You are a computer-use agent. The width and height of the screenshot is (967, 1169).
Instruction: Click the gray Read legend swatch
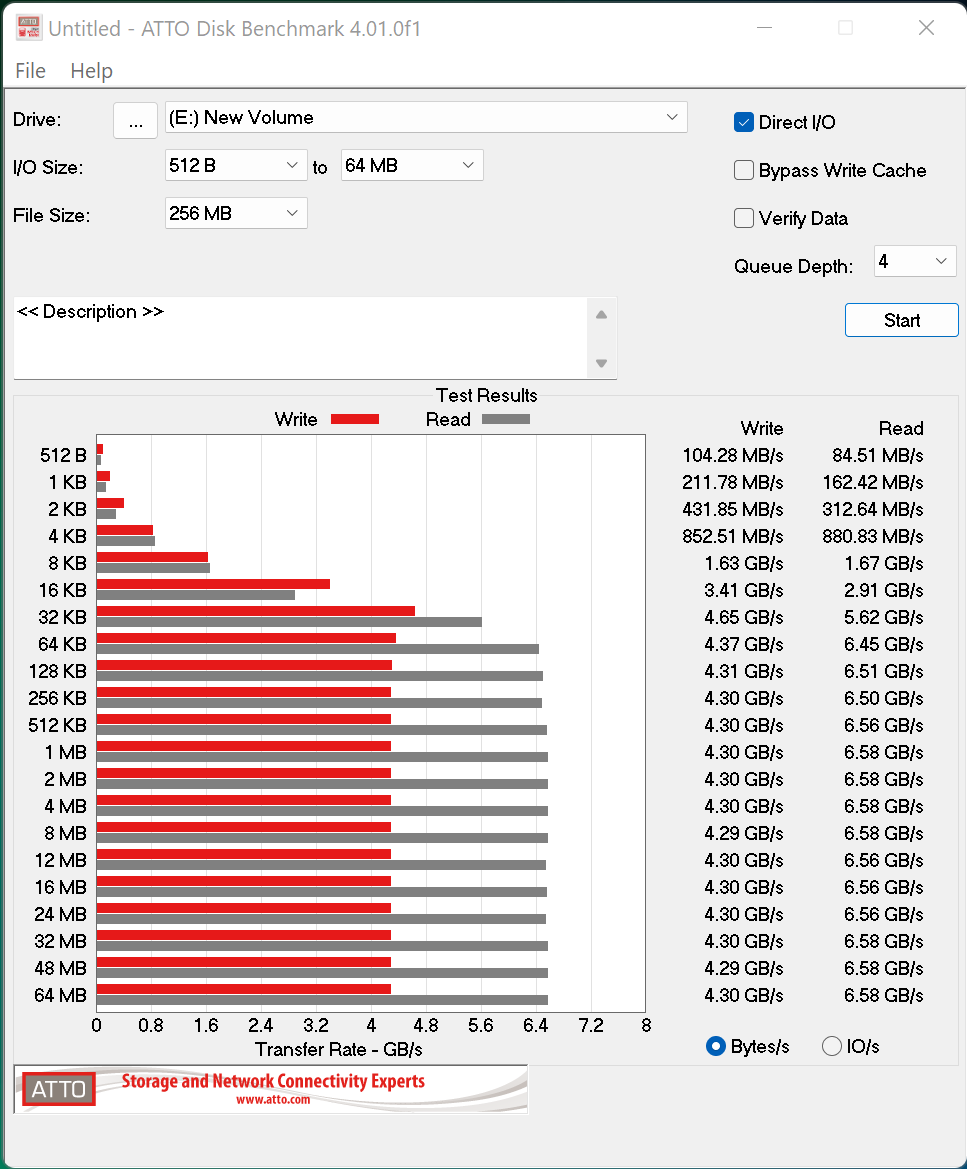(x=505, y=419)
